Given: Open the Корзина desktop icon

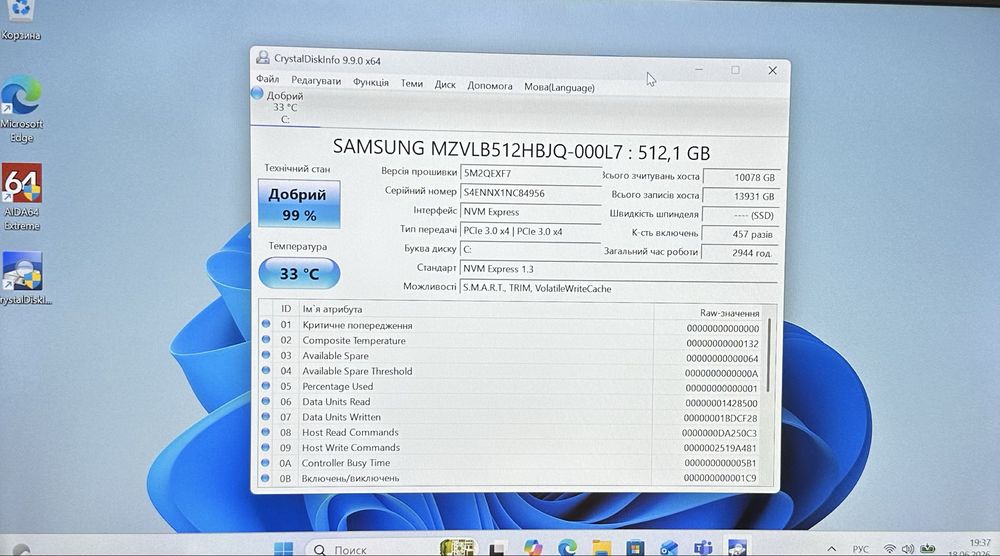Looking at the screenshot, I should 20,19.
